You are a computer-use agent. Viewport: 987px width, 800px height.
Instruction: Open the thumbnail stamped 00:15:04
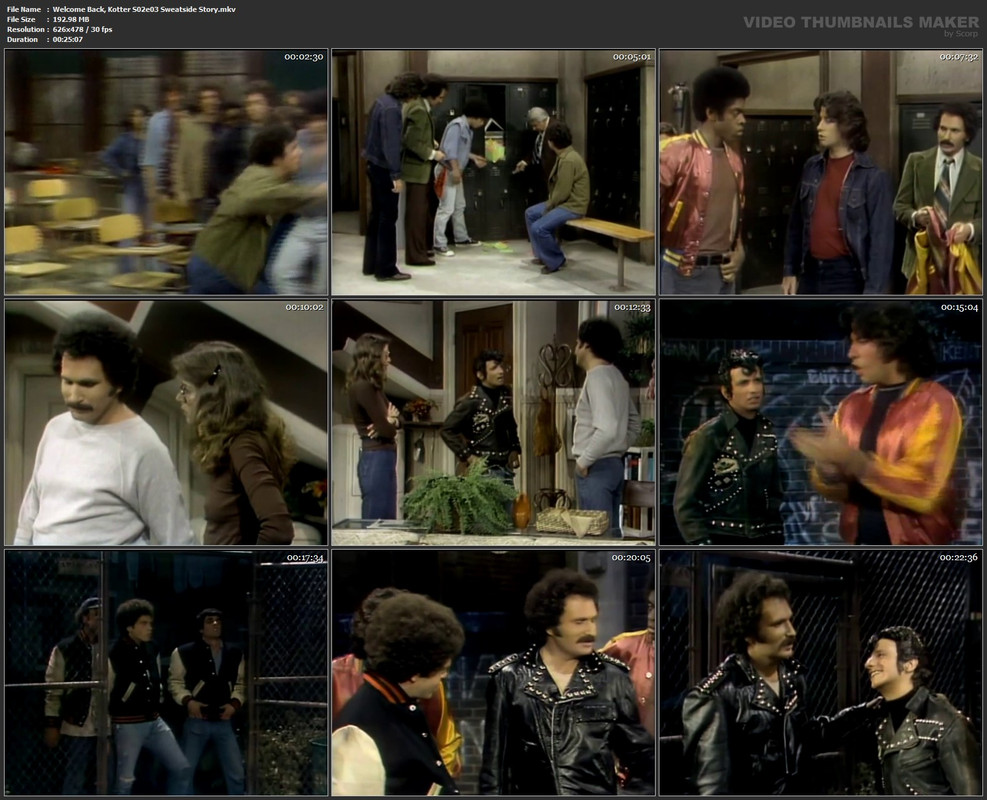point(821,422)
